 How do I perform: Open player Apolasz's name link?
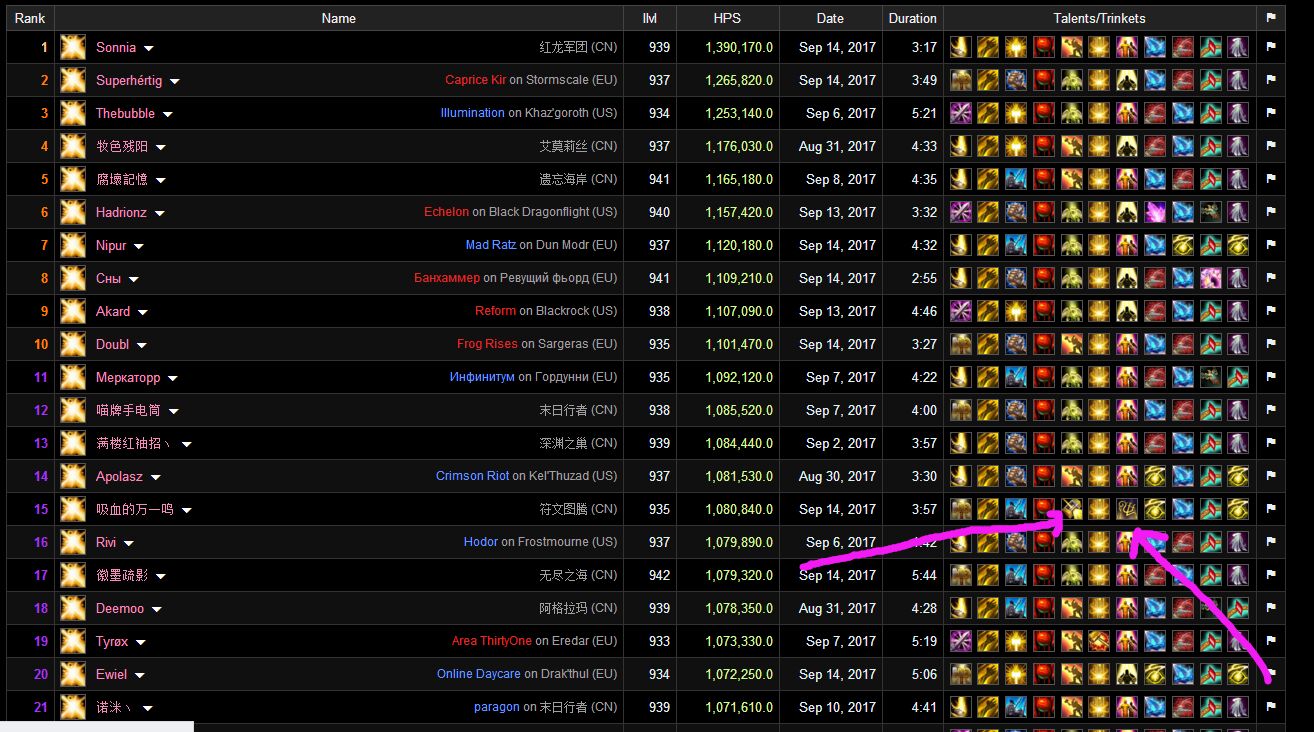click(x=120, y=476)
